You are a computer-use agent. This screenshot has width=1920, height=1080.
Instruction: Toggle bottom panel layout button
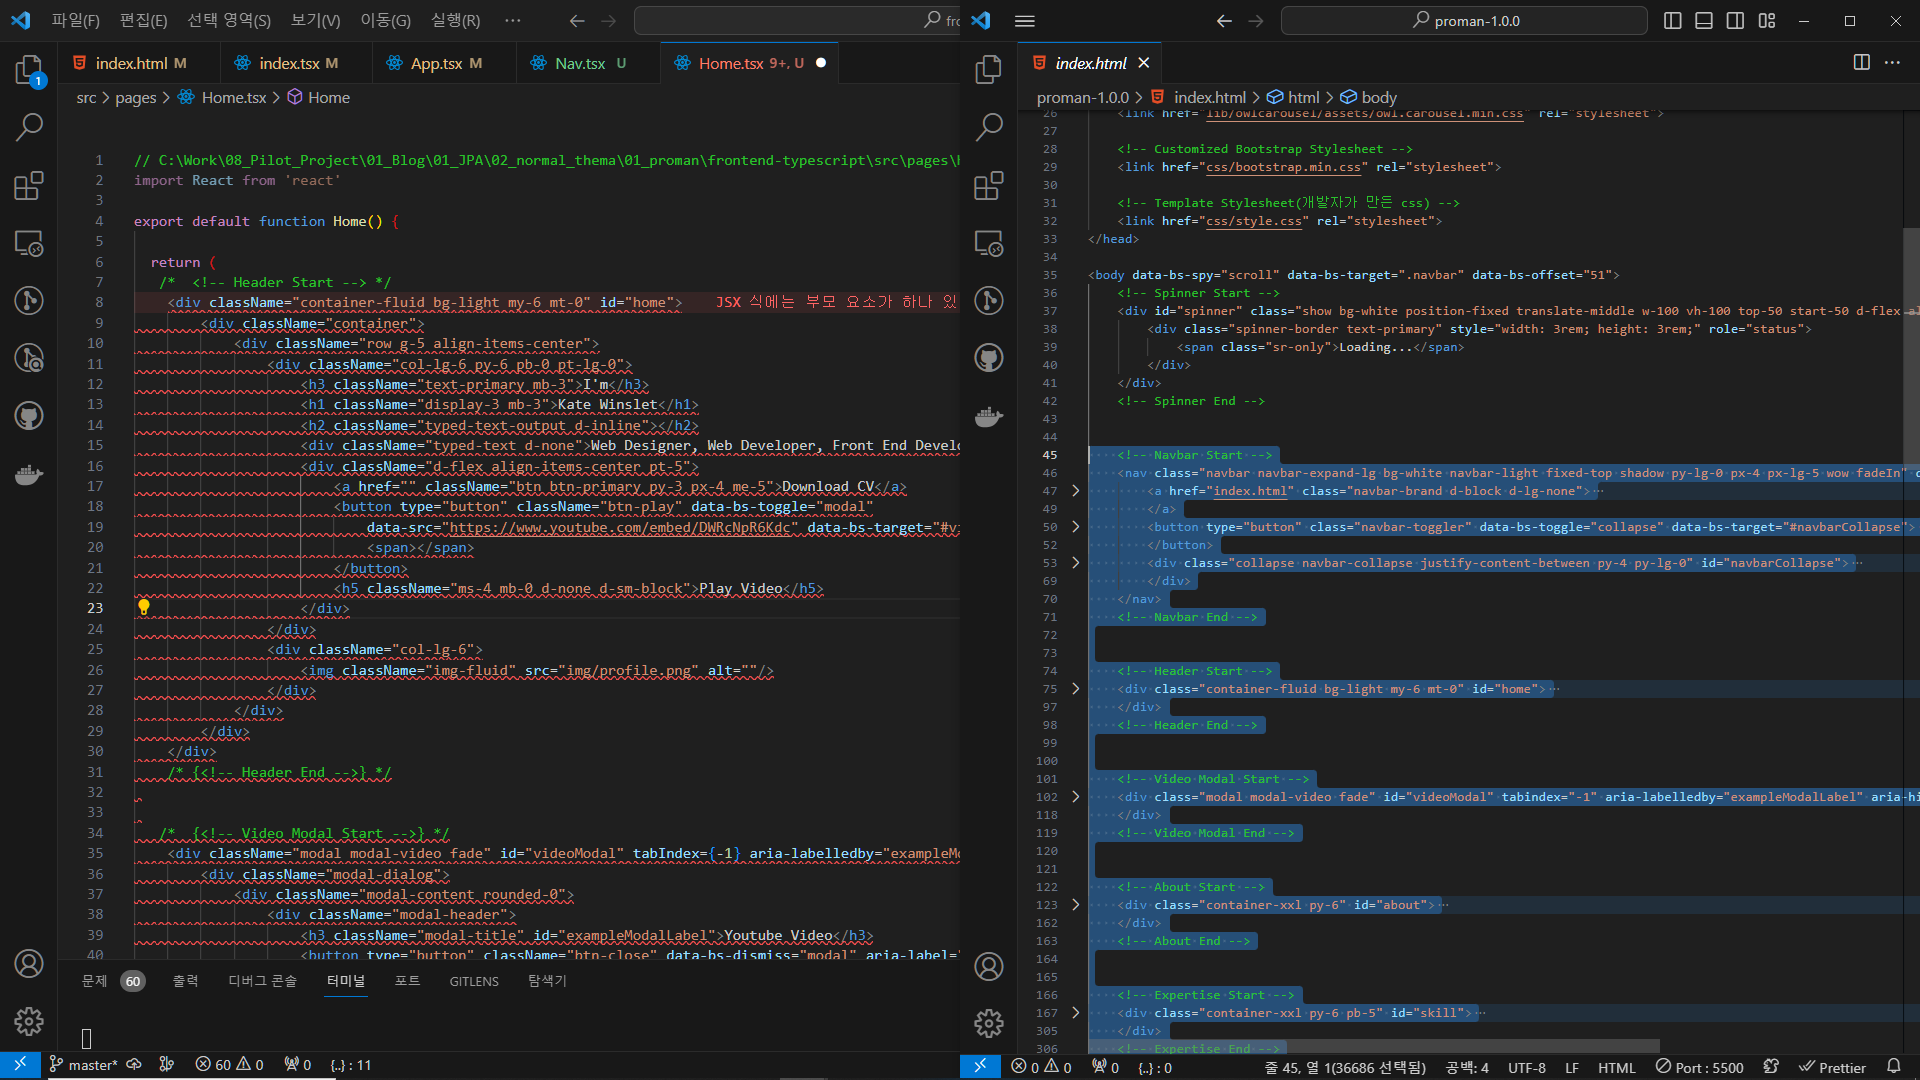point(1704,21)
